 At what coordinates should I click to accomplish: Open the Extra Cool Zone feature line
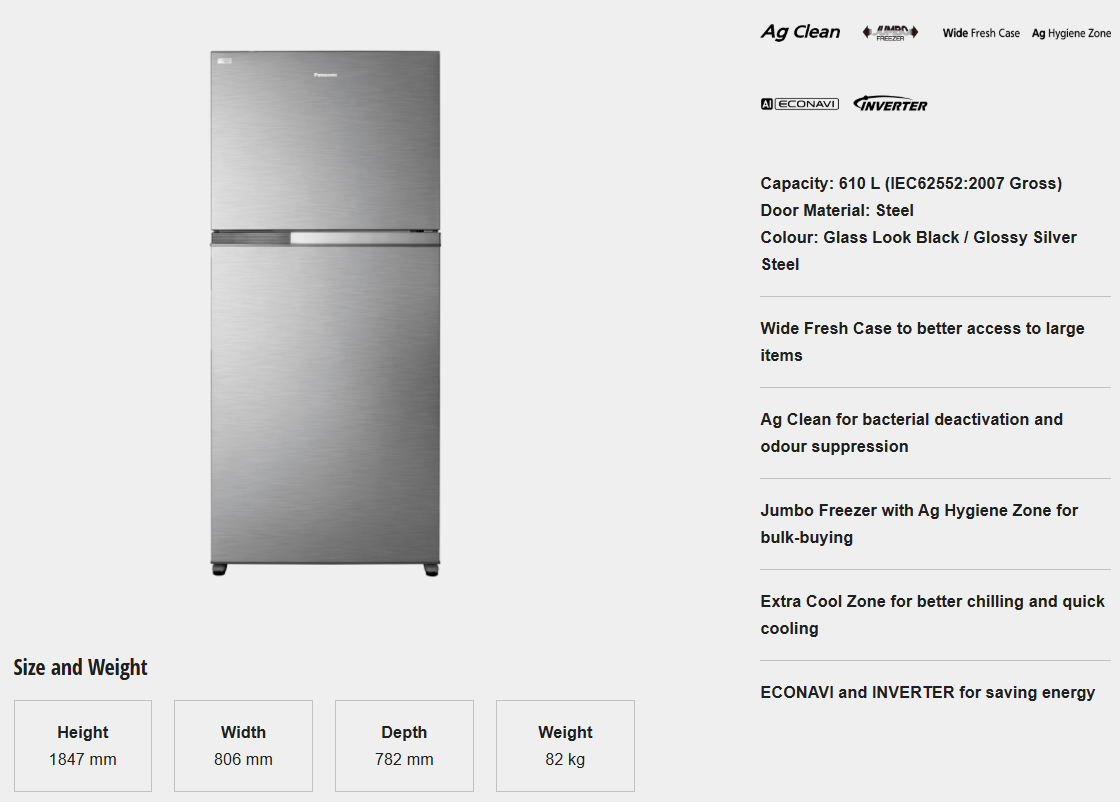point(932,615)
